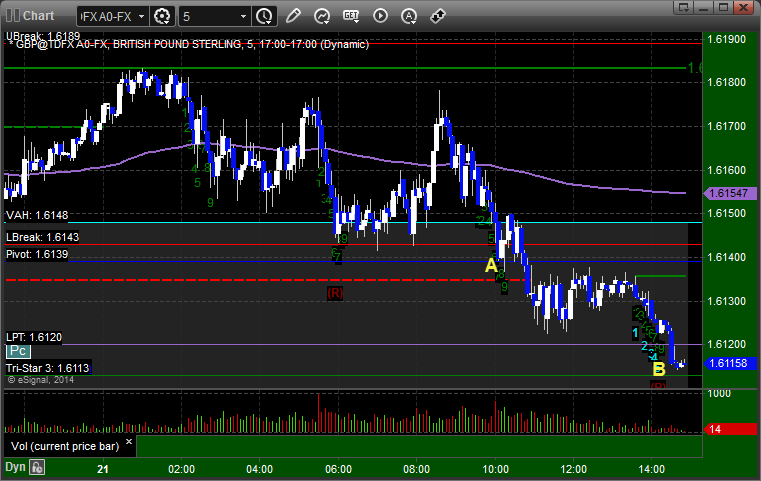Select the Vol (current price bar) tab
The image size is (761, 481).
click(x=65, y=446)
